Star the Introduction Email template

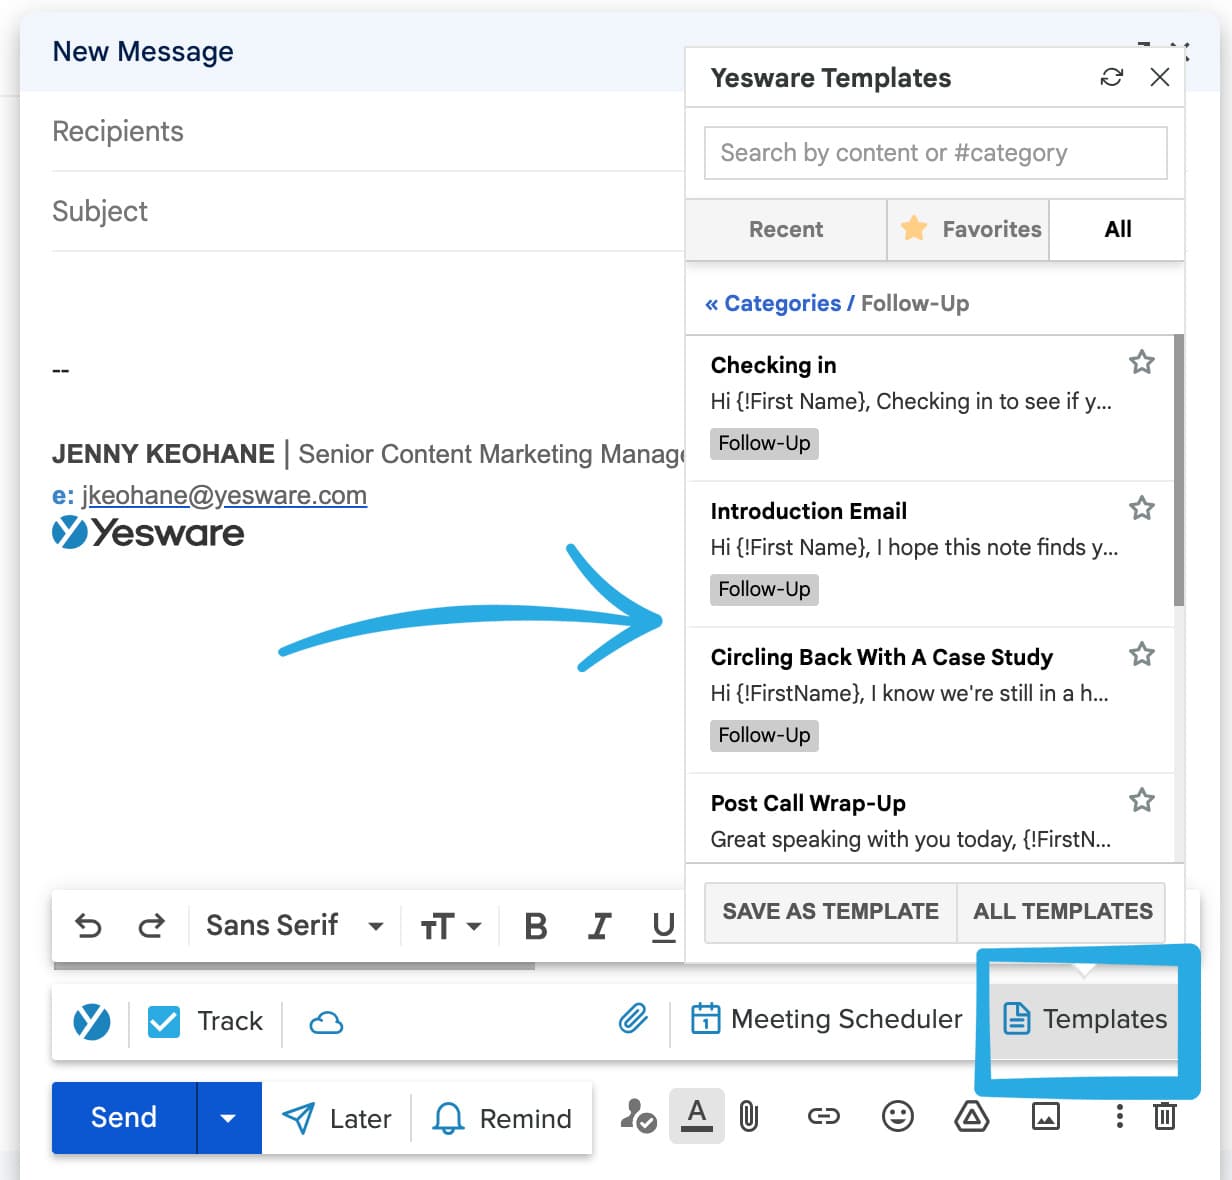(x=1141, y=508)
